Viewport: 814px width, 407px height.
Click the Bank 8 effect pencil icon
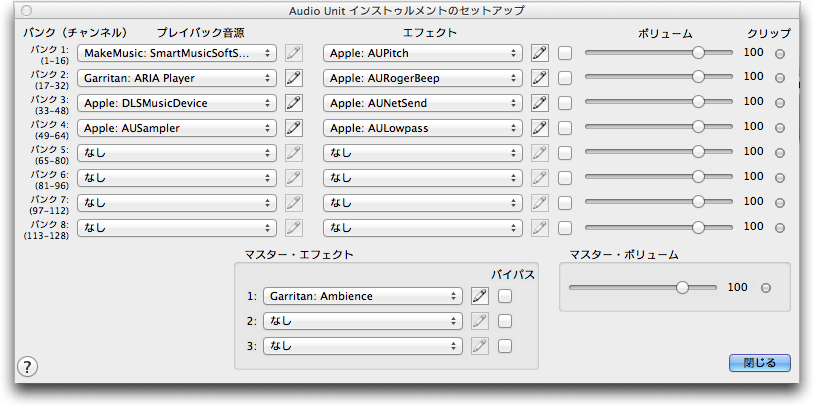click(540, 227)
